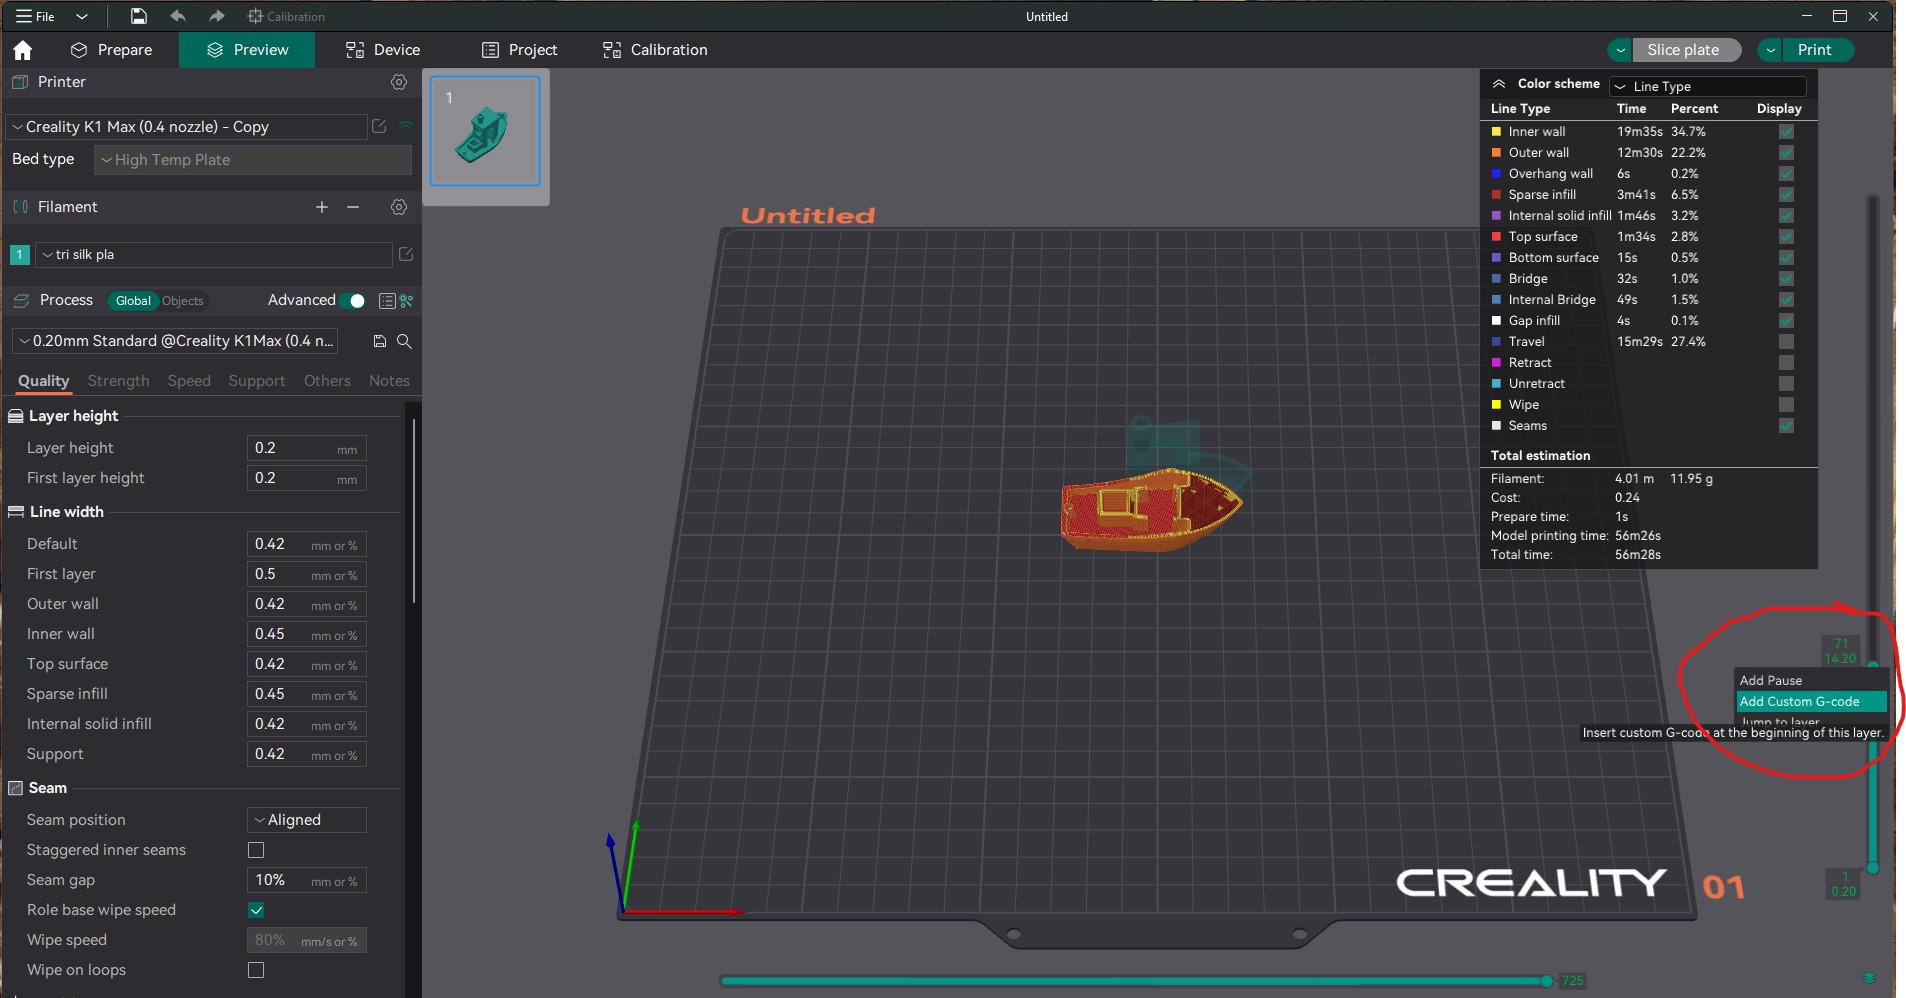This screenshot has width=1906, height=998.
Task: Enable display of Travel lines
Action: click(1784, 341)
